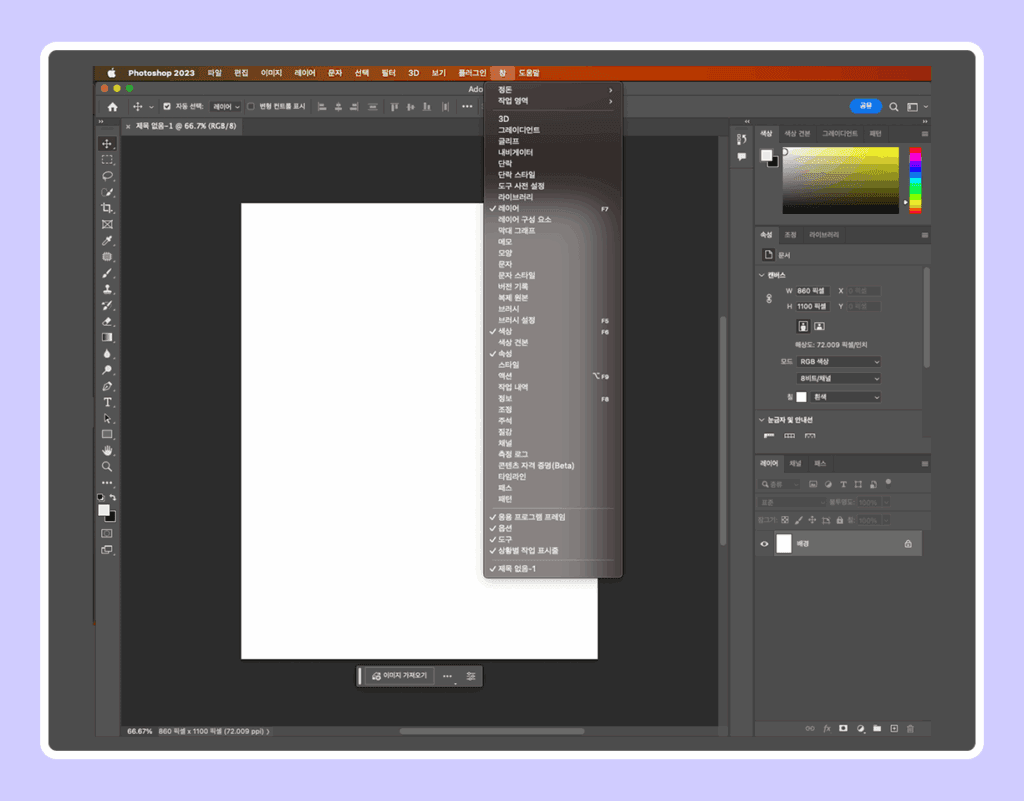Click the white 칠 fill color swatch
Image resolution: width=1024 pixels, height=801 pixels.
coord(801,397)
